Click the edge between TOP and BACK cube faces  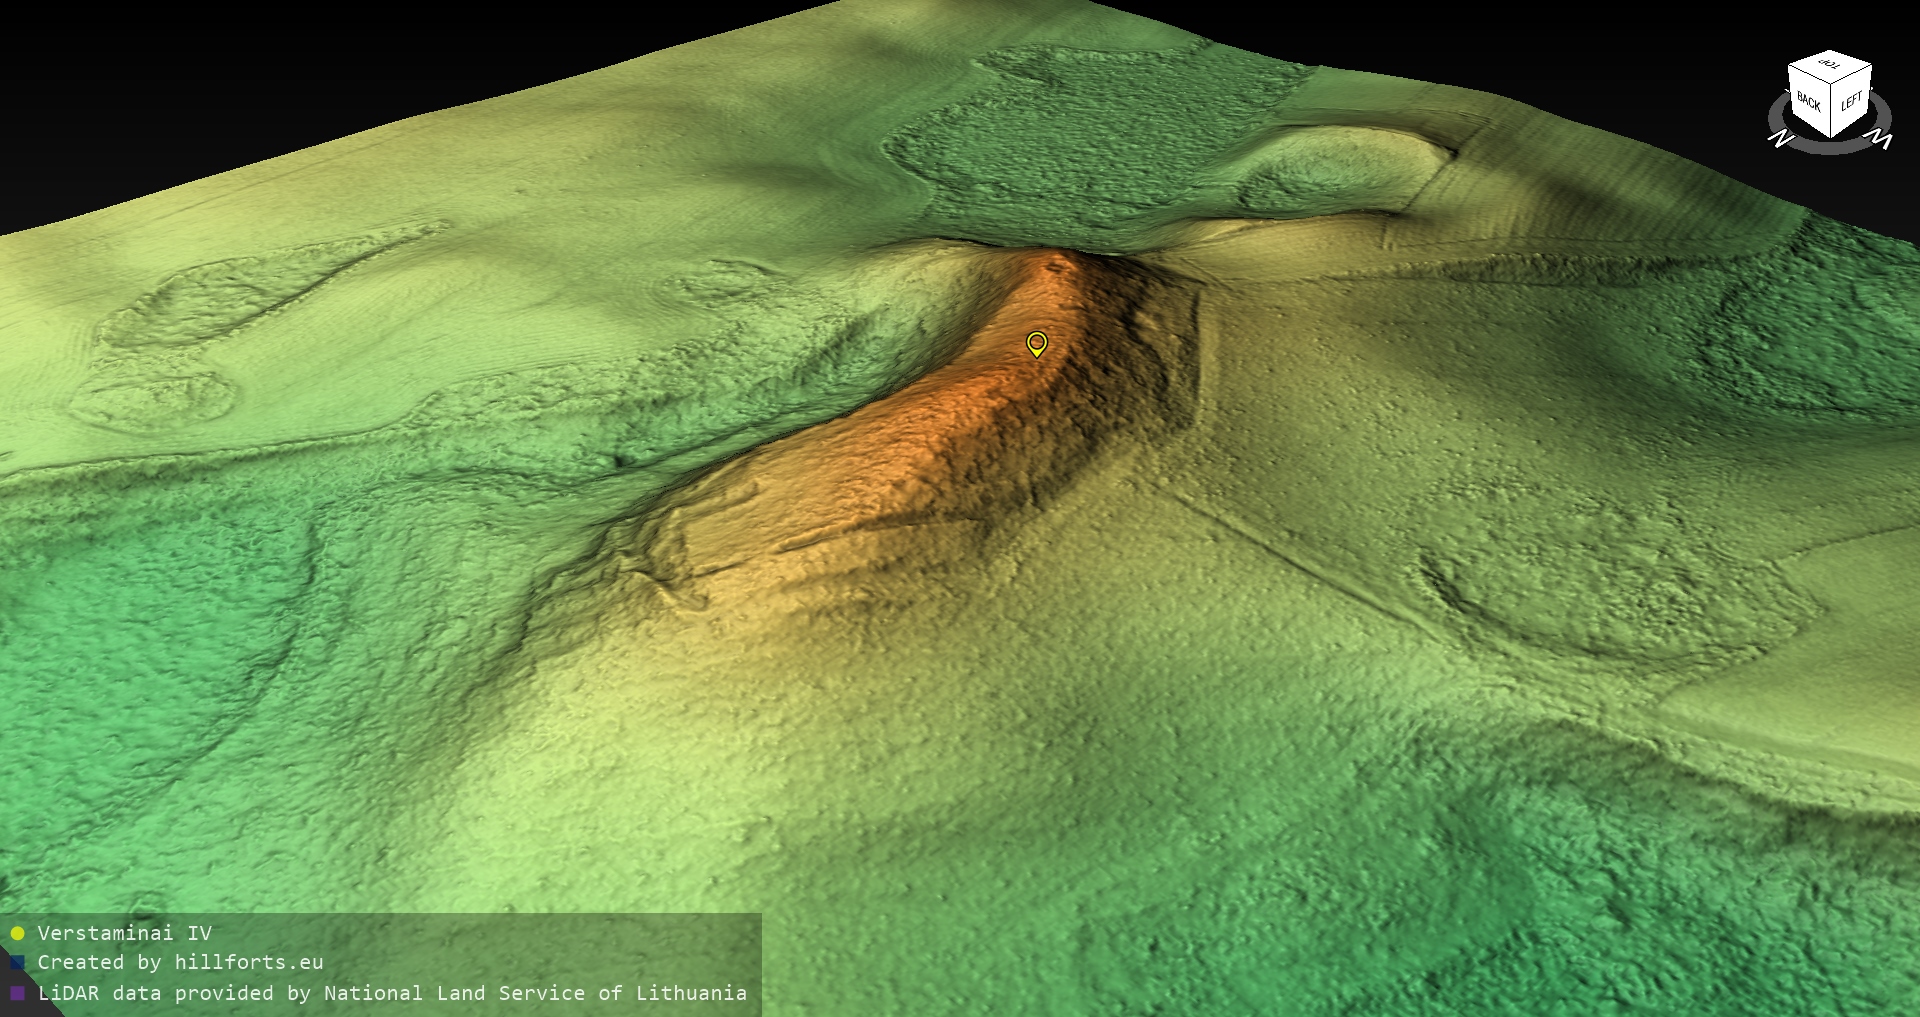pos(1810,73)
